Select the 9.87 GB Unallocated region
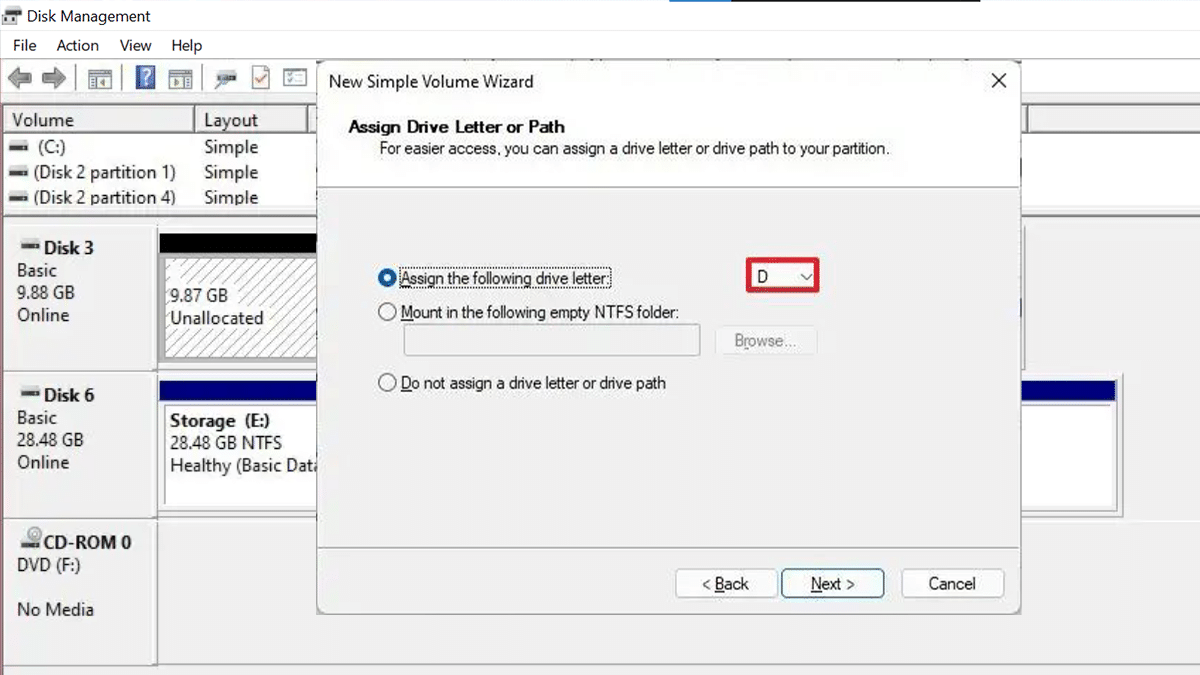The width and height of the screenshot is (1200, 675). click(240, 307)
